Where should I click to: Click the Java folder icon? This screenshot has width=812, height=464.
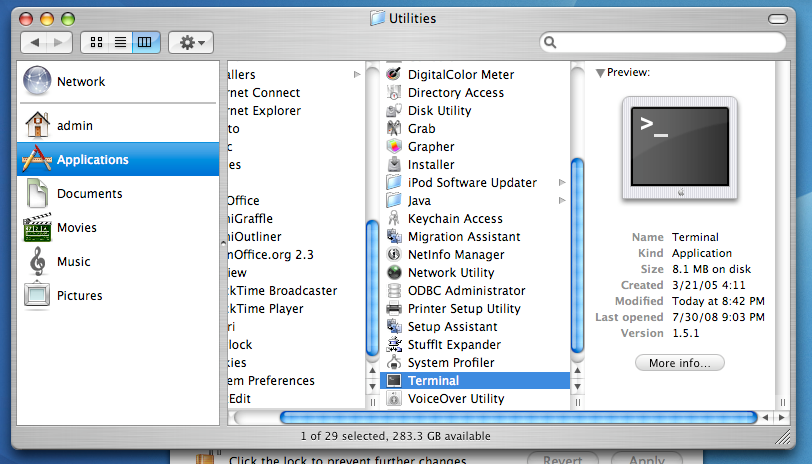tap(394, 200)
